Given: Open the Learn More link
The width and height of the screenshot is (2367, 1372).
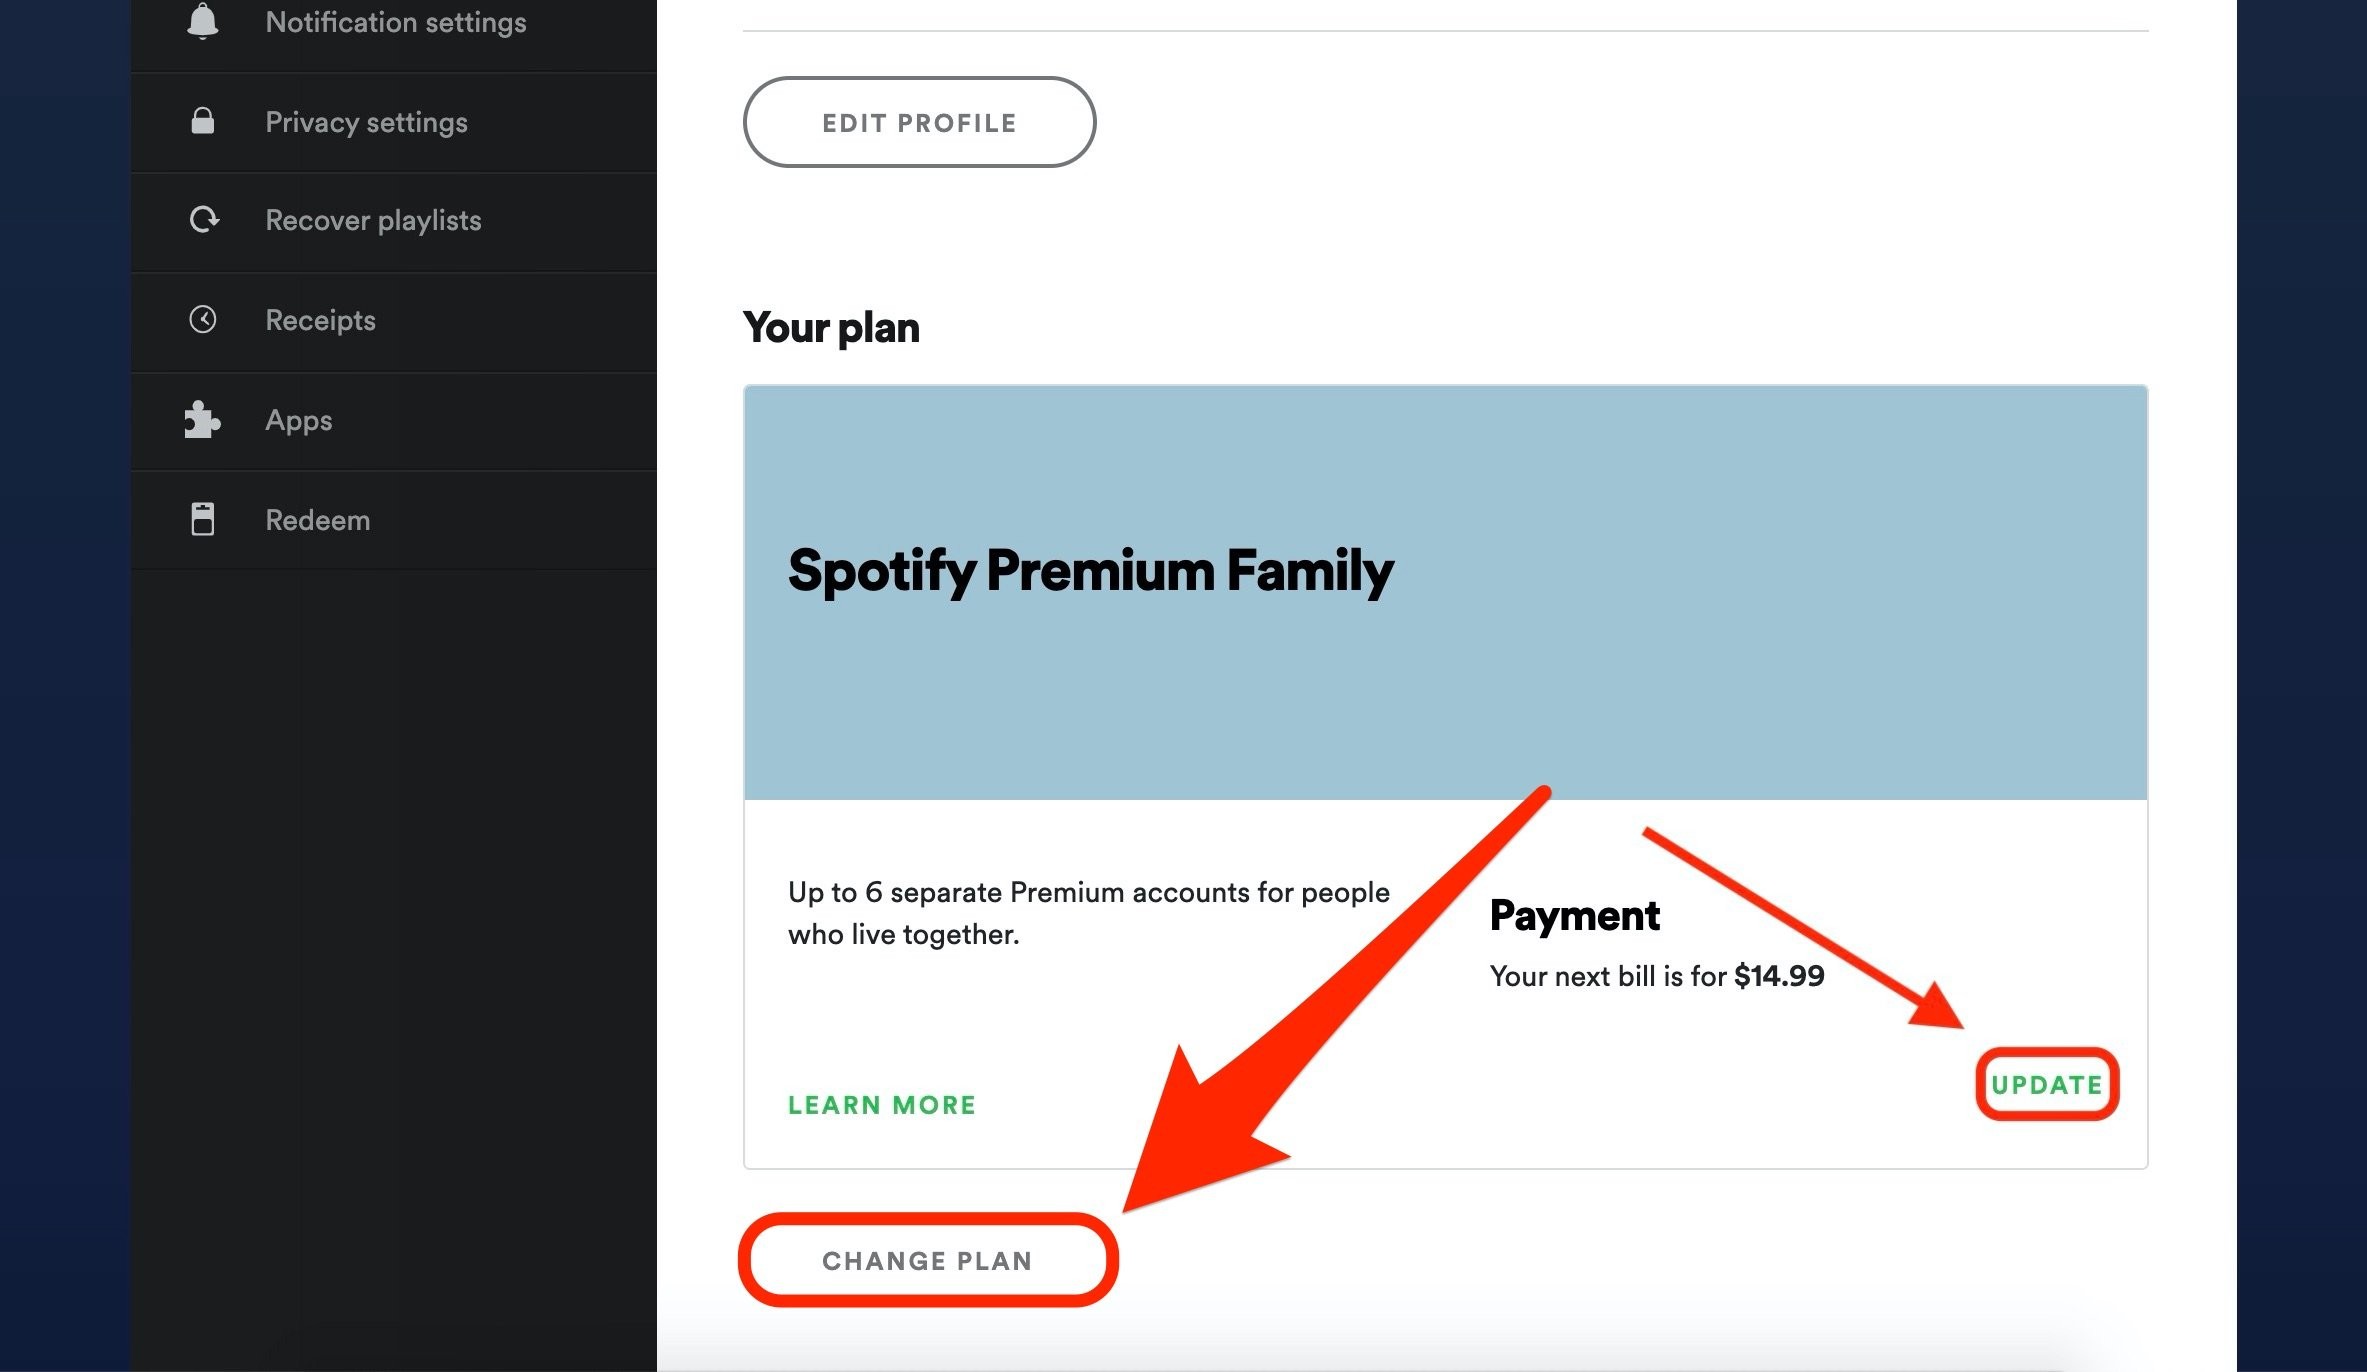Looking at the screenshot, I should pos(882,1104).
